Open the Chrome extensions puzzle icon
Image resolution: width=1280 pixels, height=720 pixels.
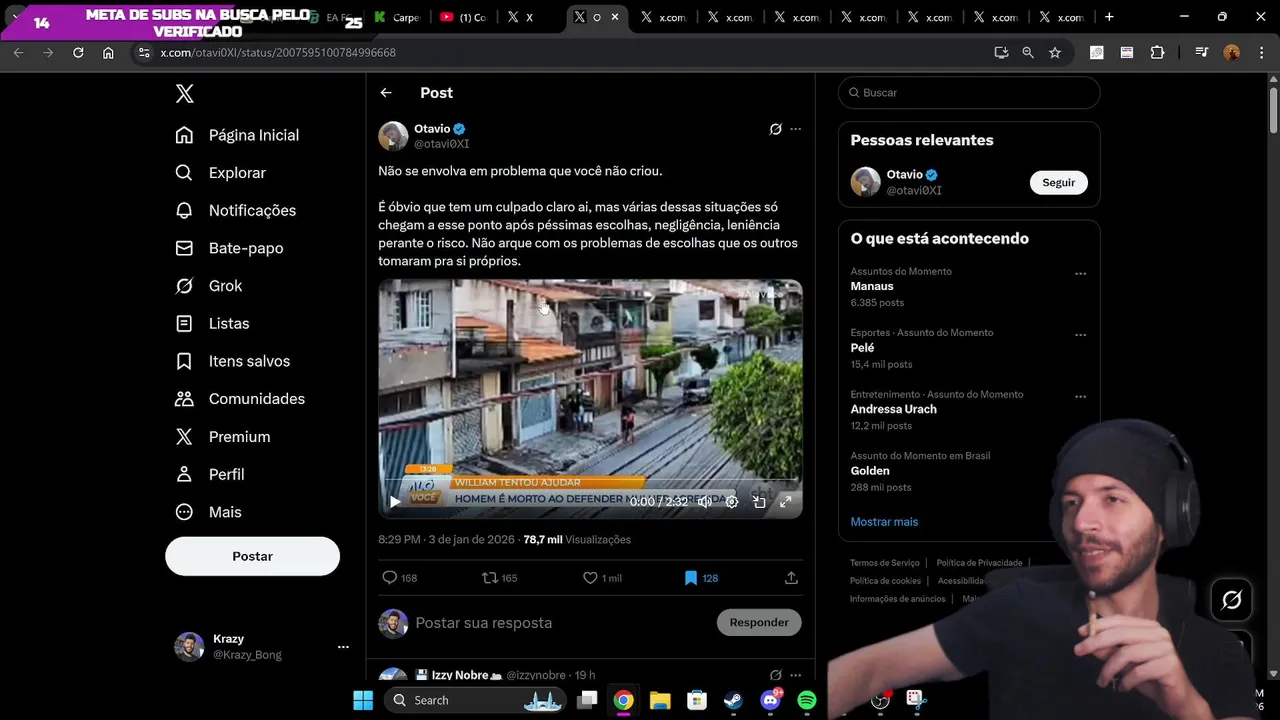1157,53
